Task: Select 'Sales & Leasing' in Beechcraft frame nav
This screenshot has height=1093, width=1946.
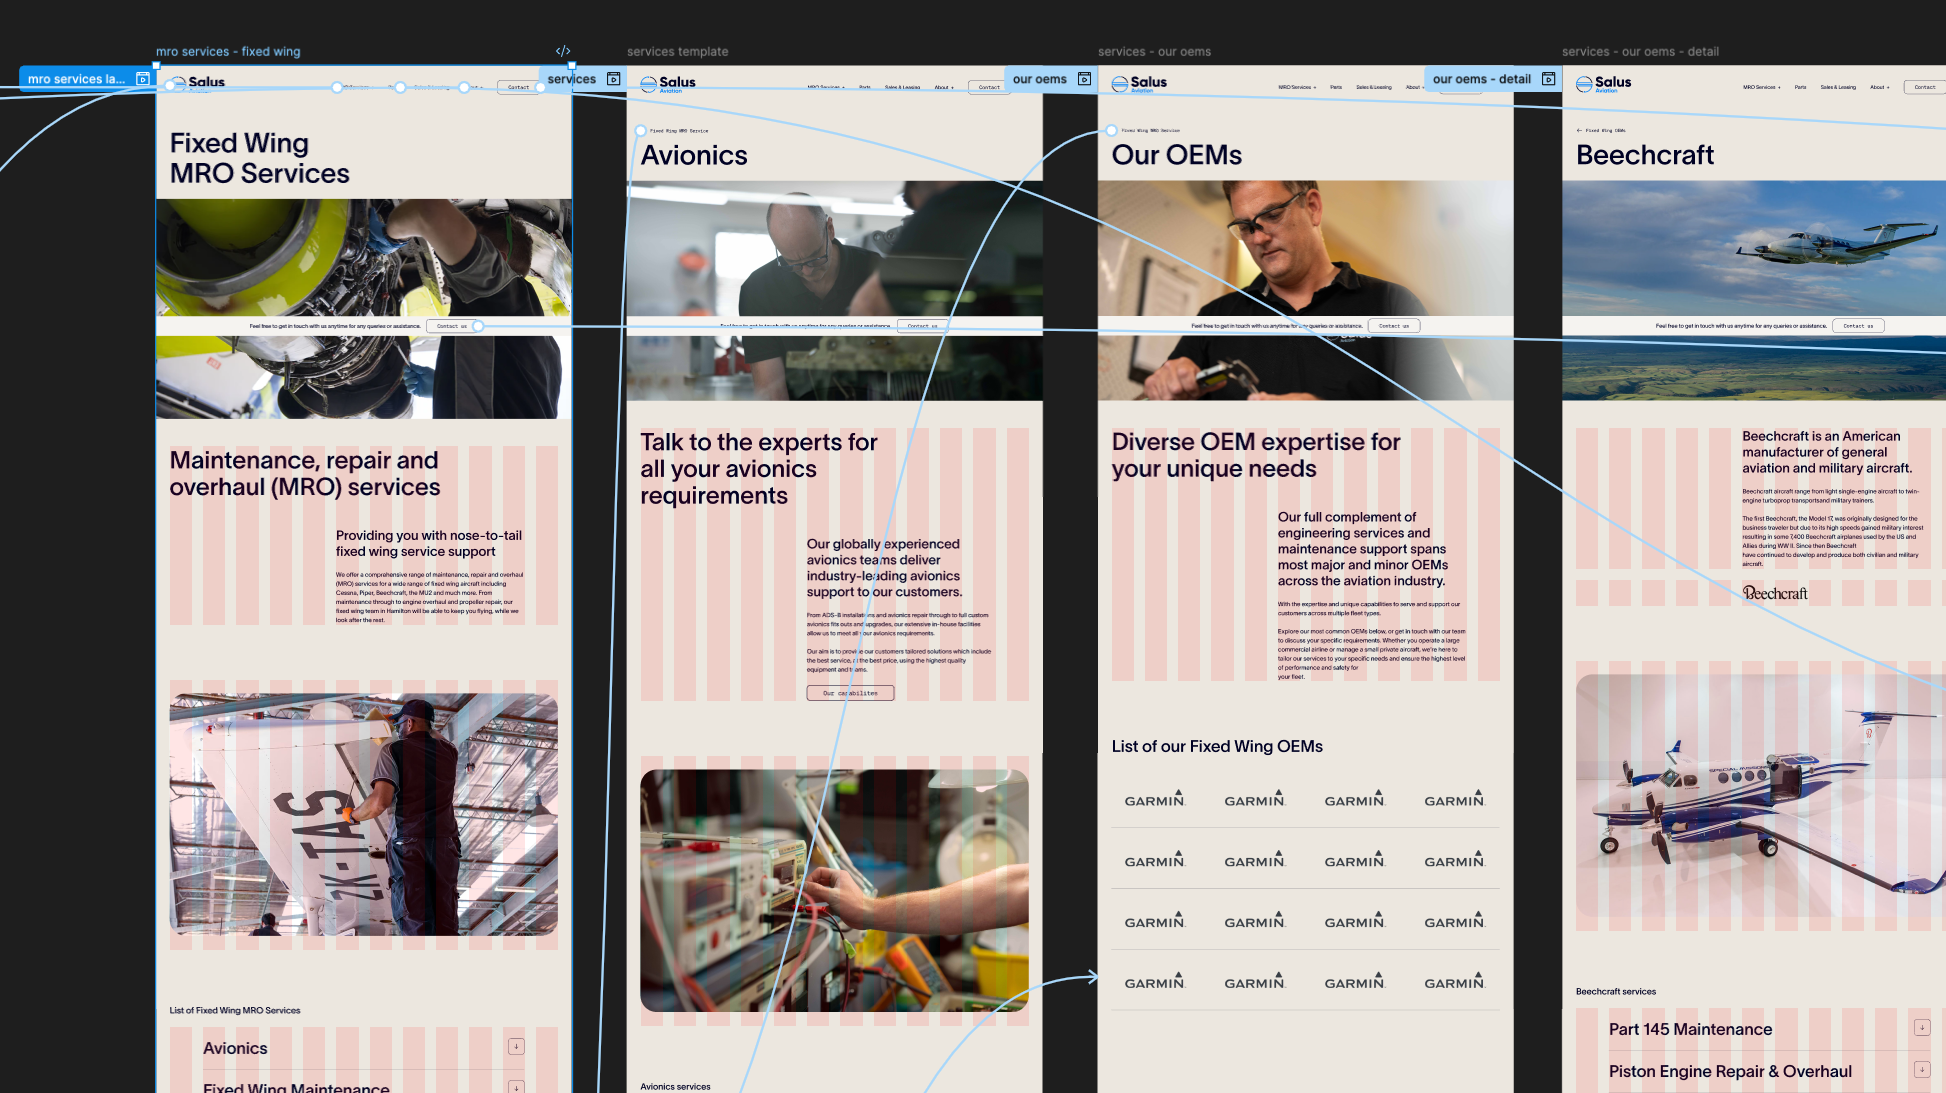Action: coord(1838,87)
